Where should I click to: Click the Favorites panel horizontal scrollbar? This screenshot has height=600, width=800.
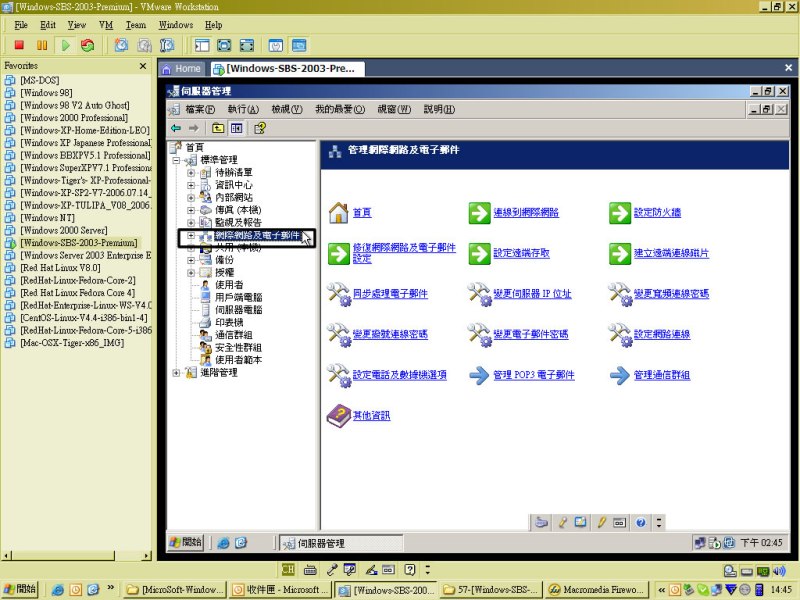[x=77, y=555]
